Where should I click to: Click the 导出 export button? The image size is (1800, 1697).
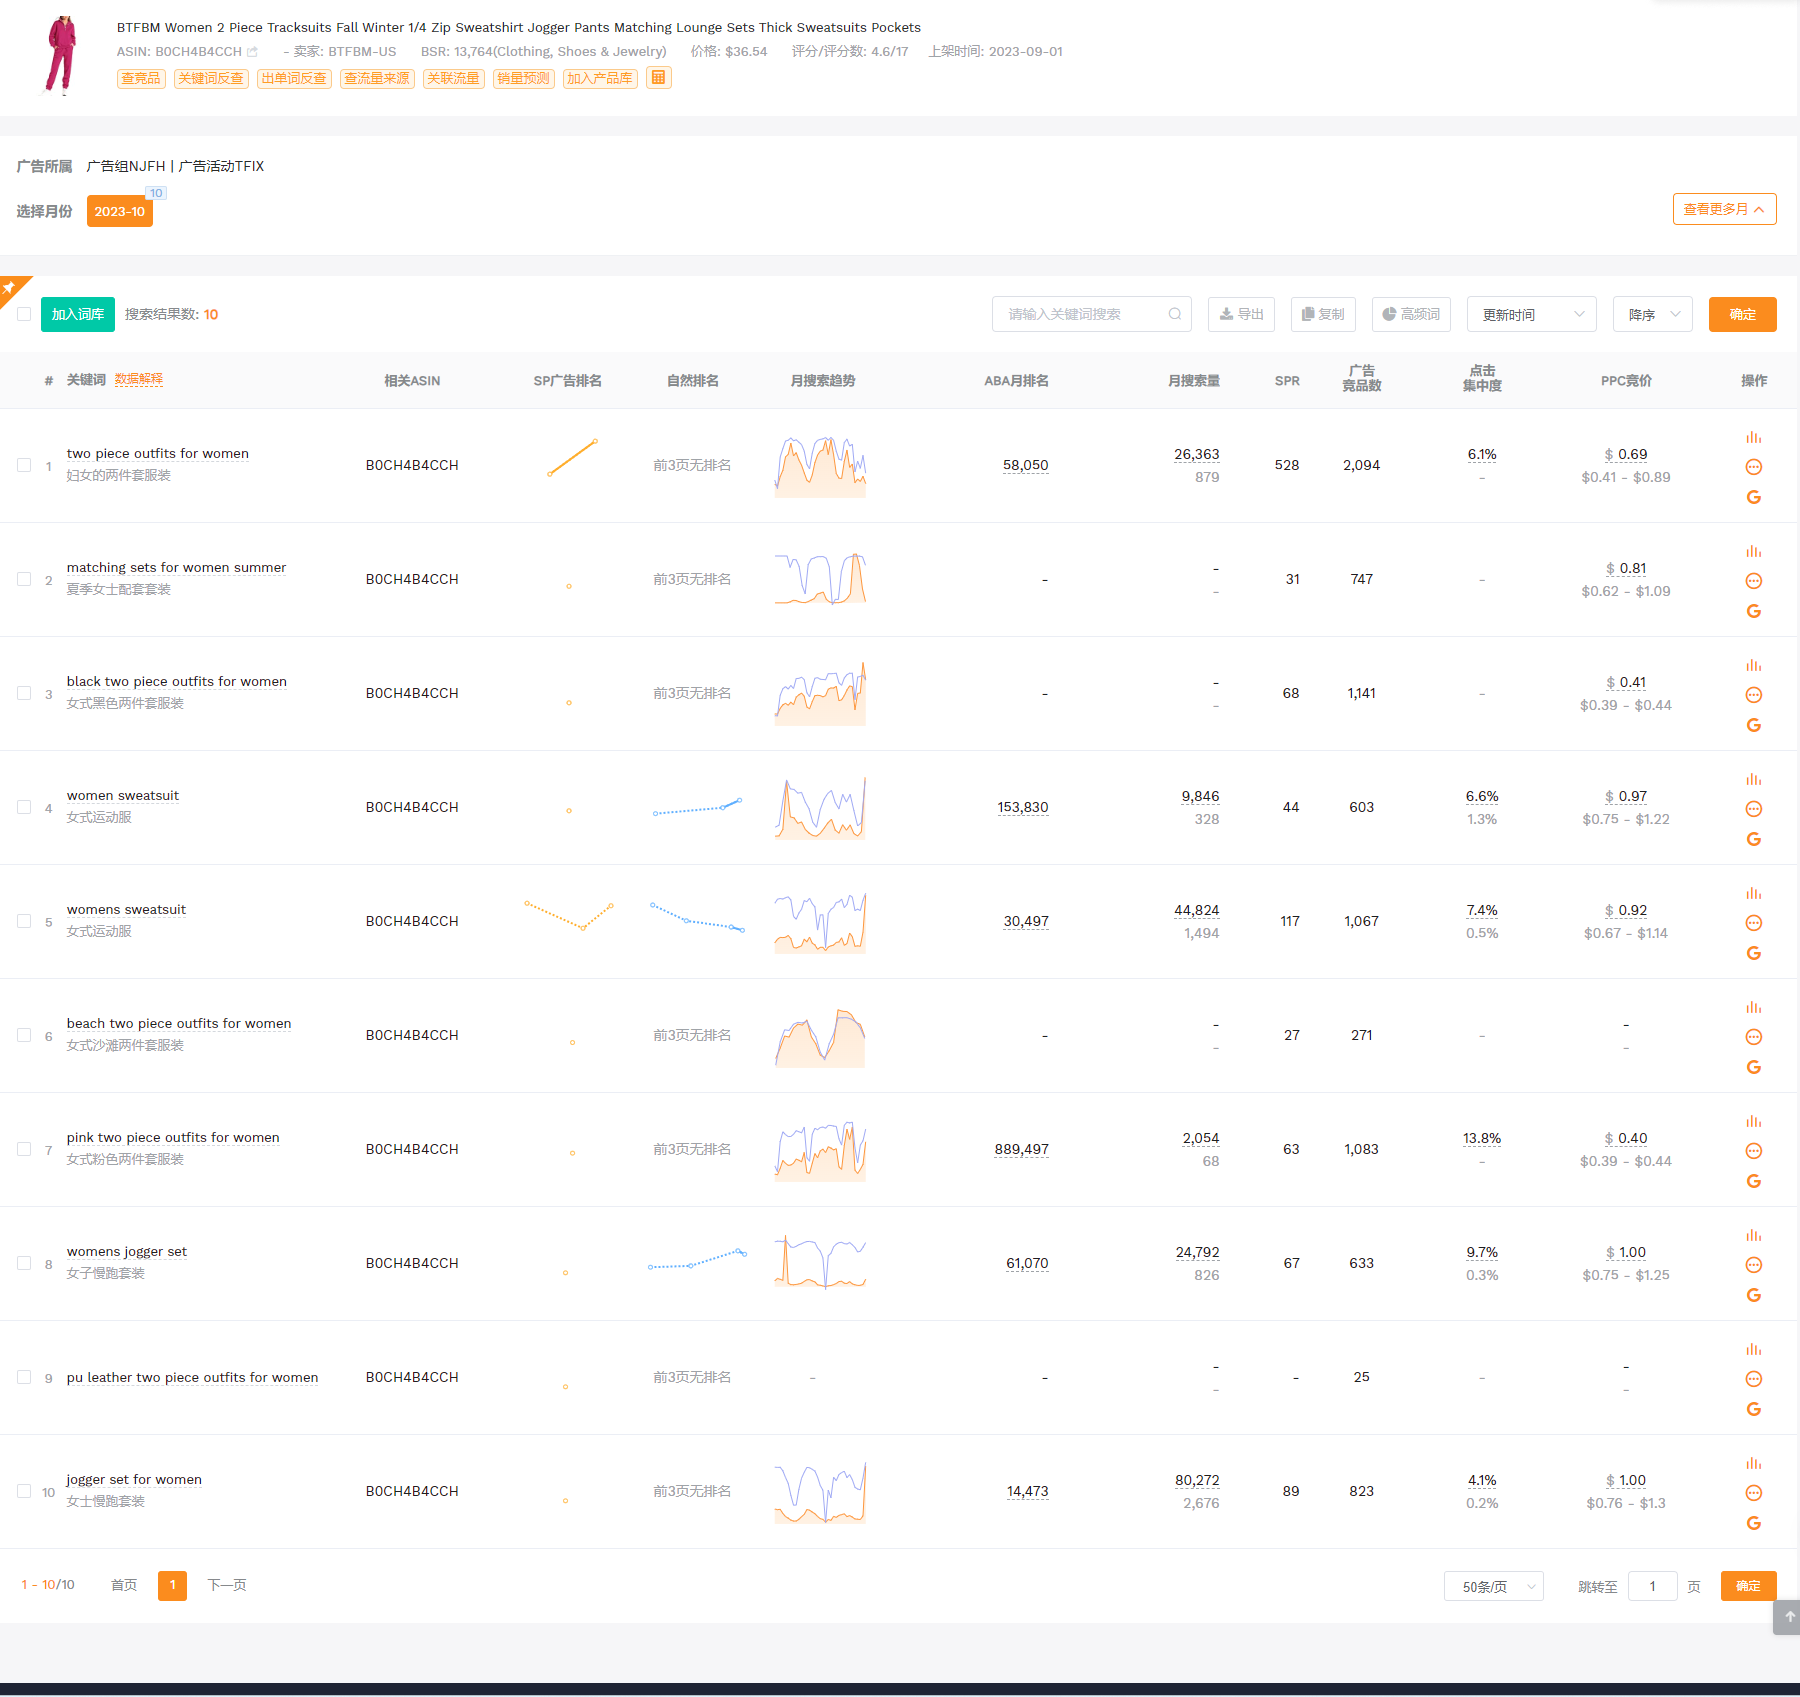(1241, 314)
